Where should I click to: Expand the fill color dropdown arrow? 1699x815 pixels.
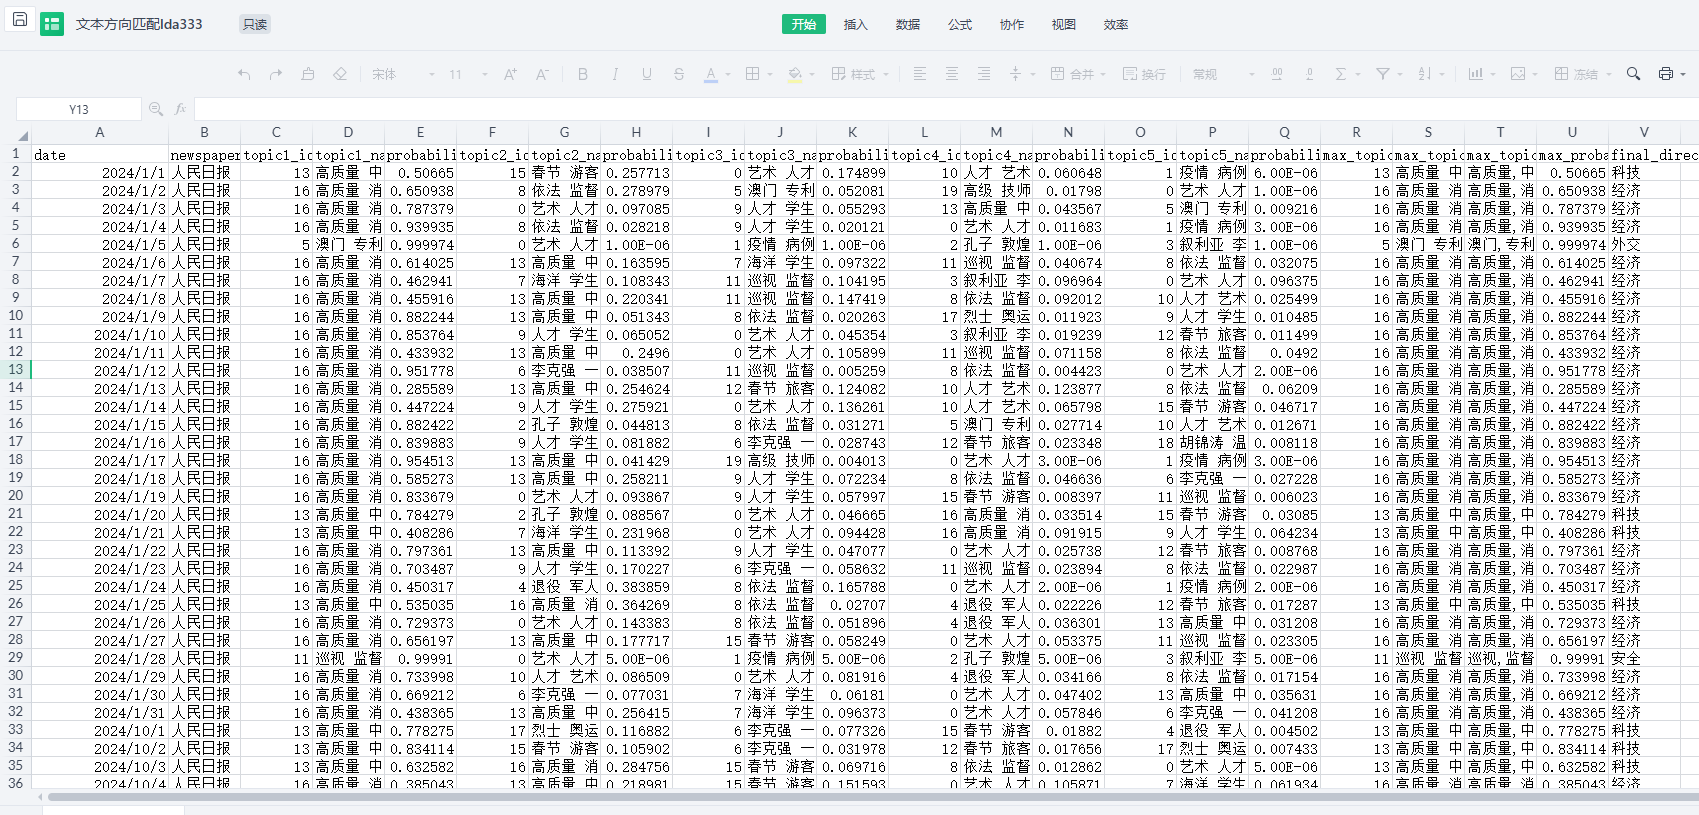(x=811, y=74)
